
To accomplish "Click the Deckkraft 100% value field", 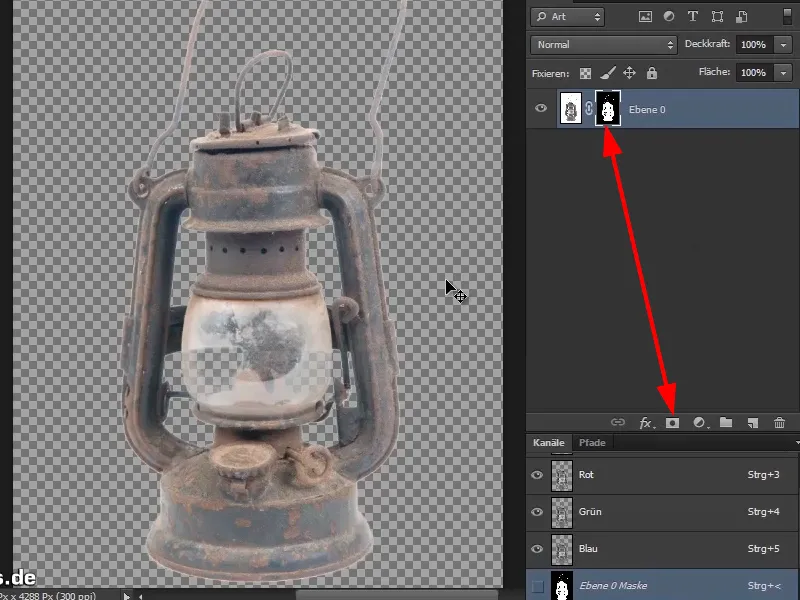I will (x=754, y=45).
